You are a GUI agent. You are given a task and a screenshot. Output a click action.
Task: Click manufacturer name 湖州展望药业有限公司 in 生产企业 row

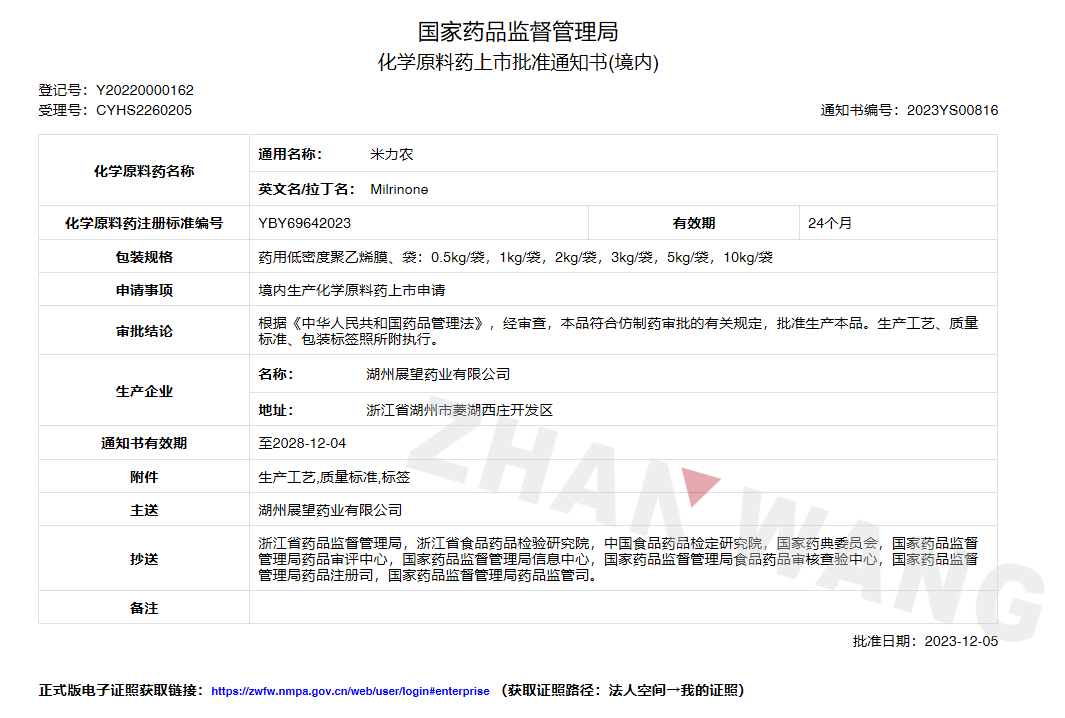click(x=438, y=374)
